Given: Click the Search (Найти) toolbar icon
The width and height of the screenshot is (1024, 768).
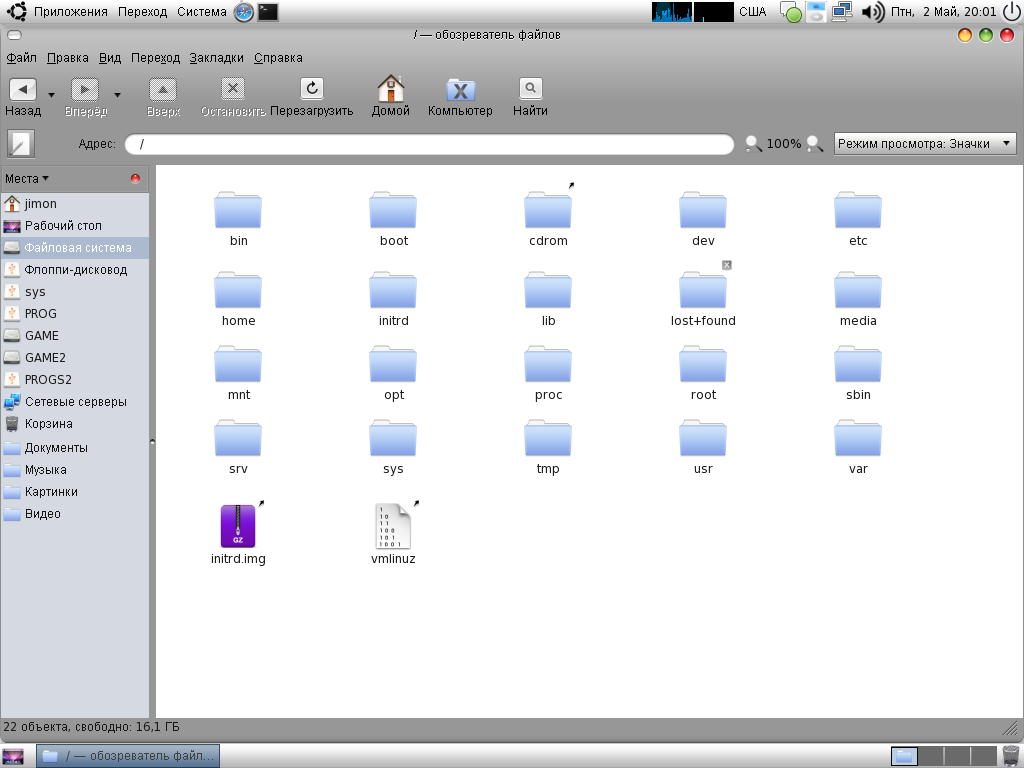Looking at the screenshot, I should click(530, 89).
